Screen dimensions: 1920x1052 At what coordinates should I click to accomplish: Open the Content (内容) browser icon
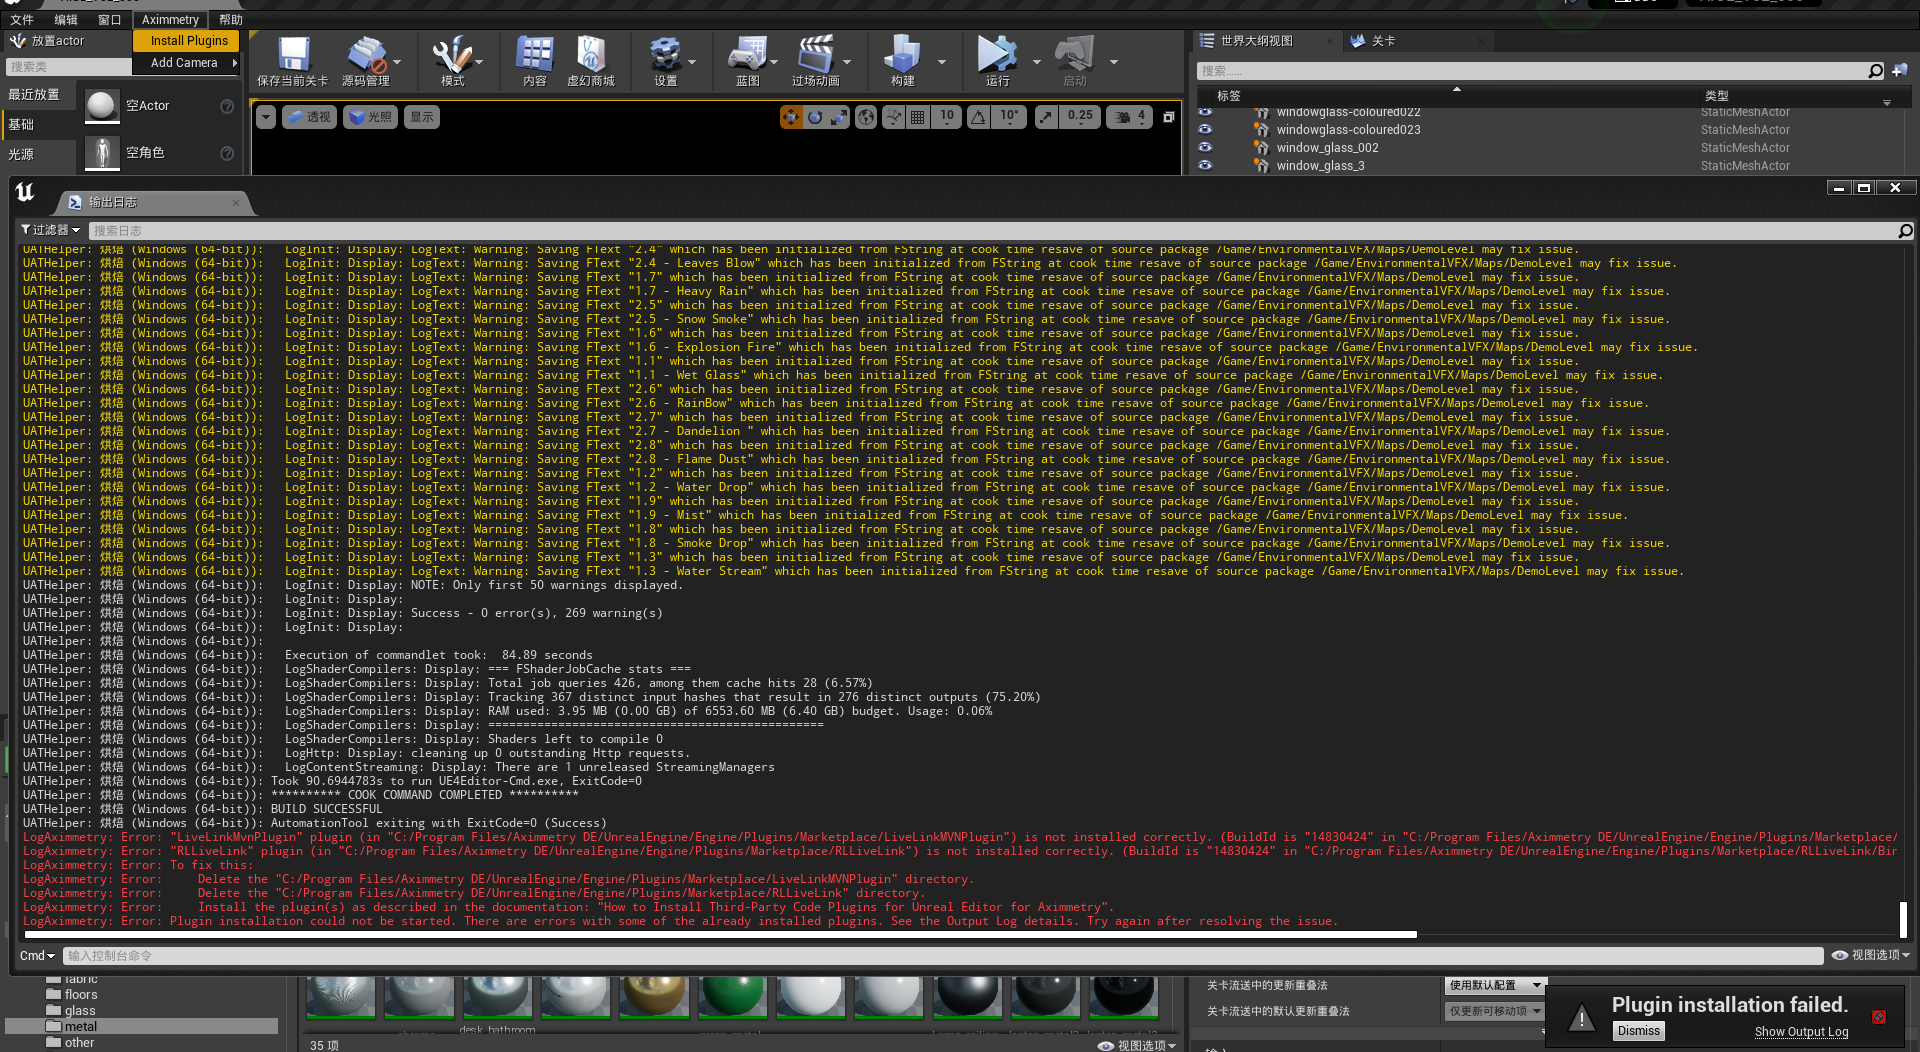point(534,55)
